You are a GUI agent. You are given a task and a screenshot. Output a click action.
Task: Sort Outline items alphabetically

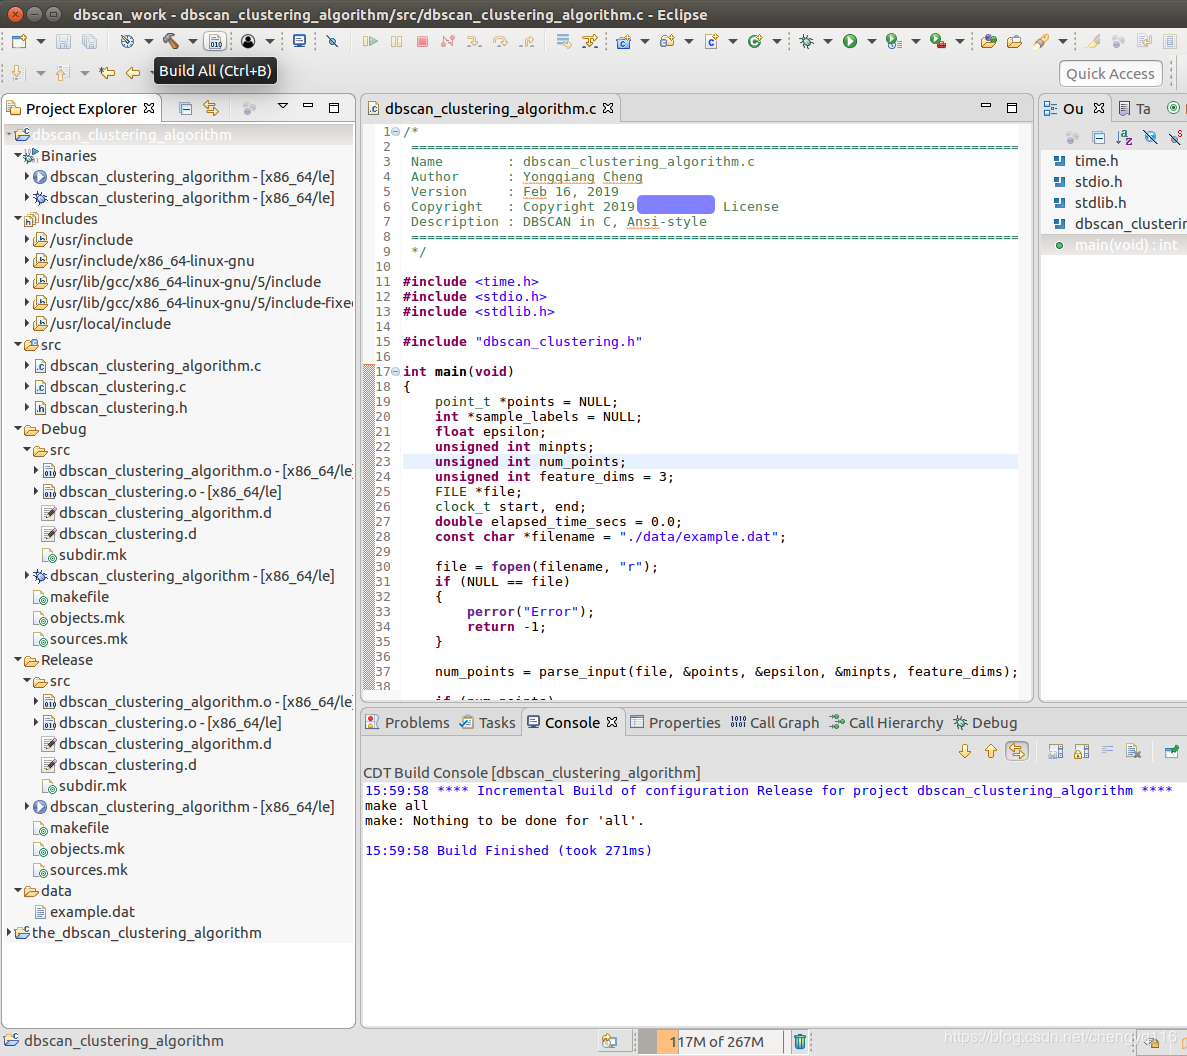(x=1124, y=137)
